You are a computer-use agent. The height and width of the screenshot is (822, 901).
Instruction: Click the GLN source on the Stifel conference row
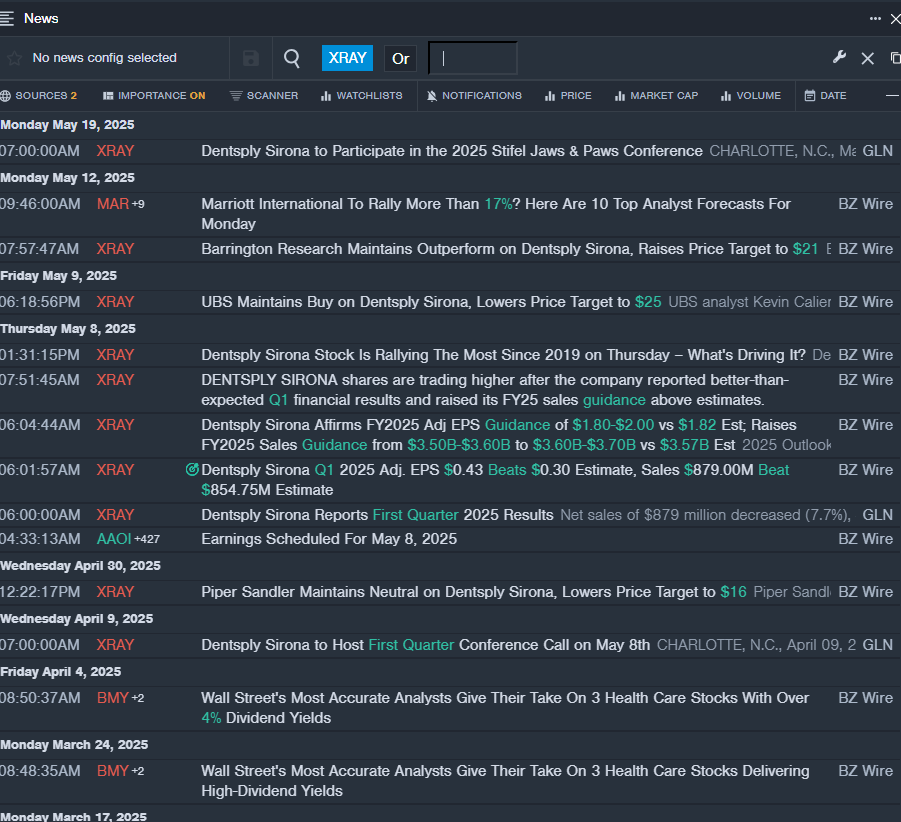[877, 151]
